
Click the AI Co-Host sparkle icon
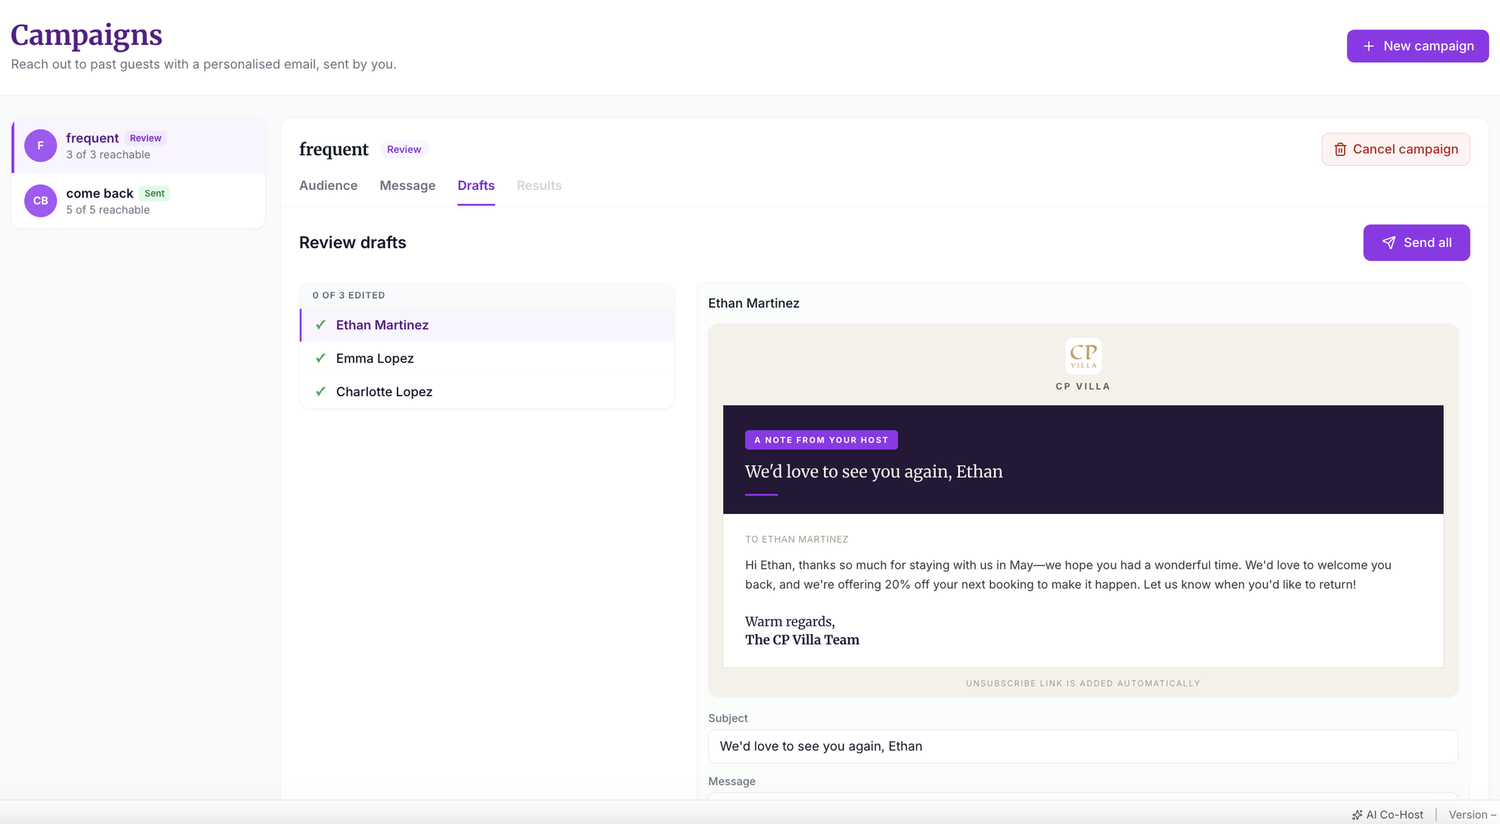coord(1357,815)
